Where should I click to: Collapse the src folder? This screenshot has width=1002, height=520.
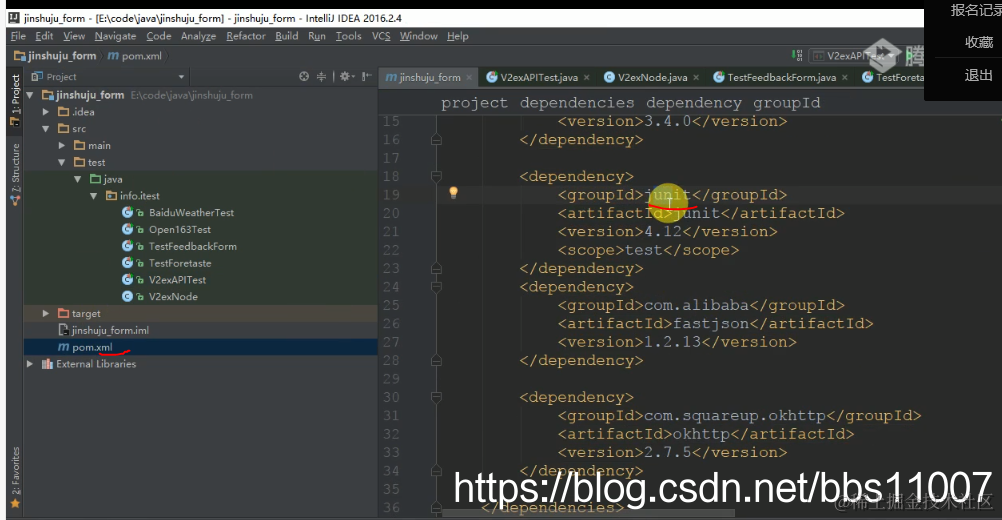pyautogui.click(x=46, y=128)
